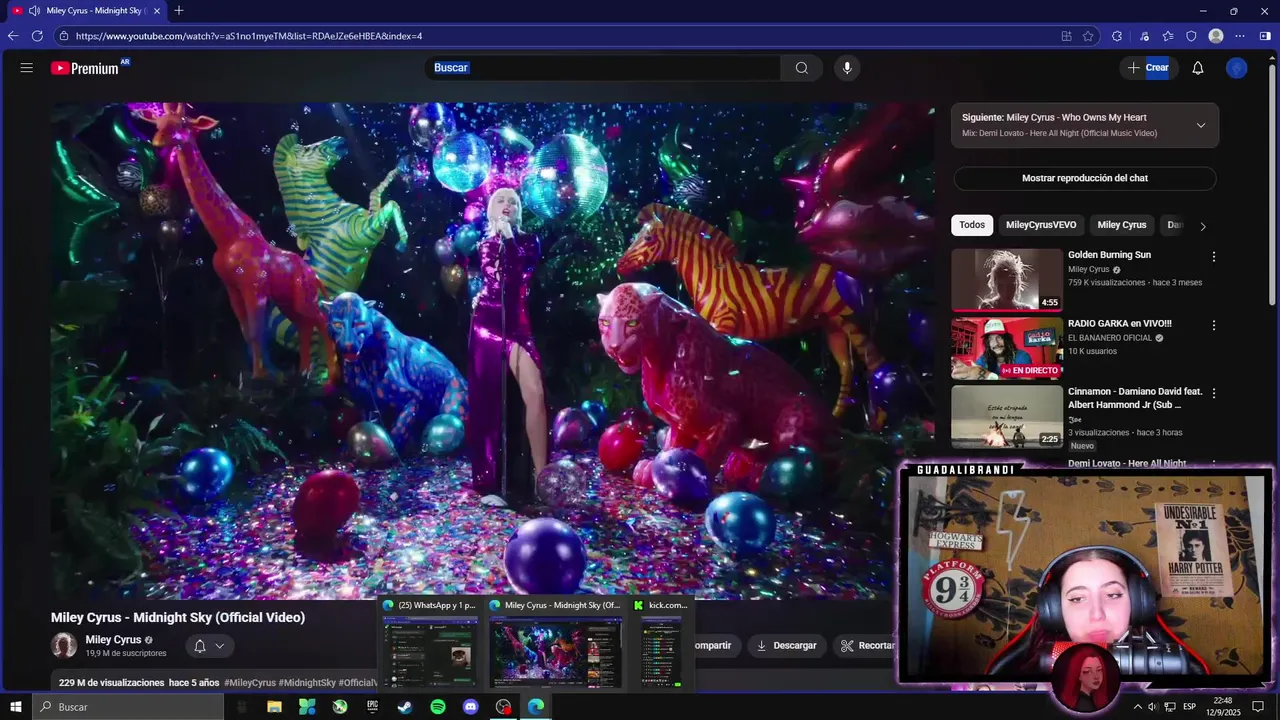Open Steam from taskbar
This screenshot has width=1280, height=720.
pos(405,707)
